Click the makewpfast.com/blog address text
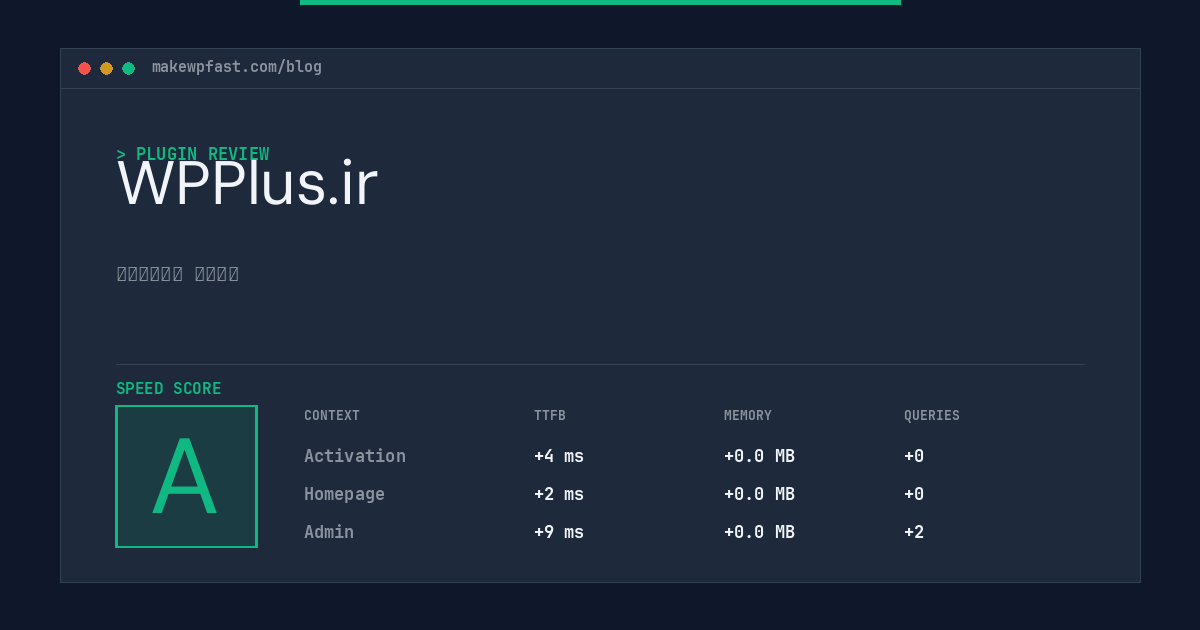1200x630 pixels. click(x=237, y=67)
